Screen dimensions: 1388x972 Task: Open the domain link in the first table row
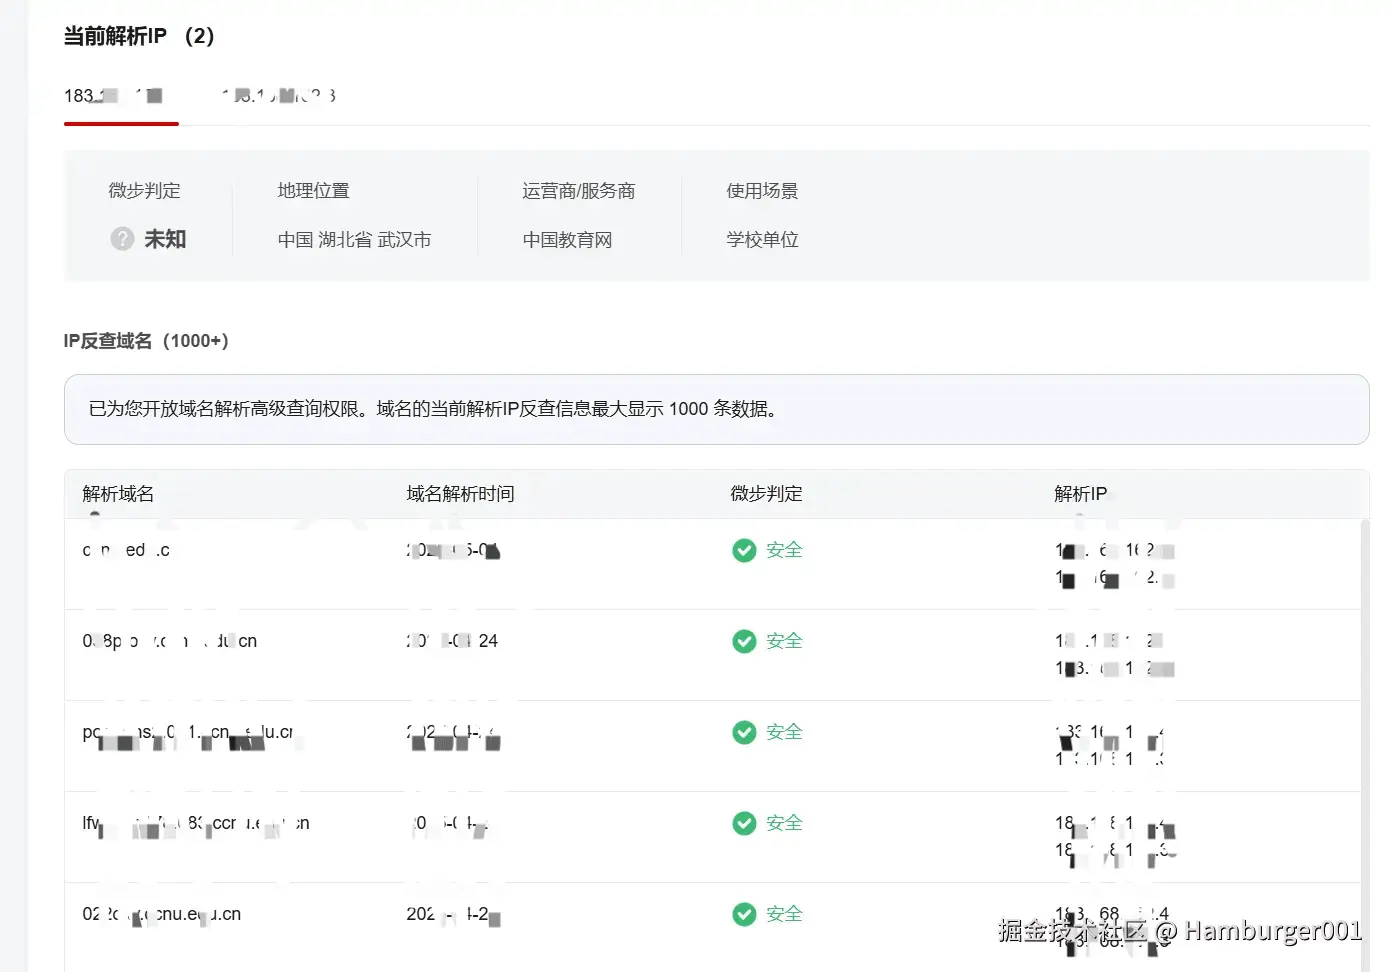pyautogui.click(x=126, y=550)
